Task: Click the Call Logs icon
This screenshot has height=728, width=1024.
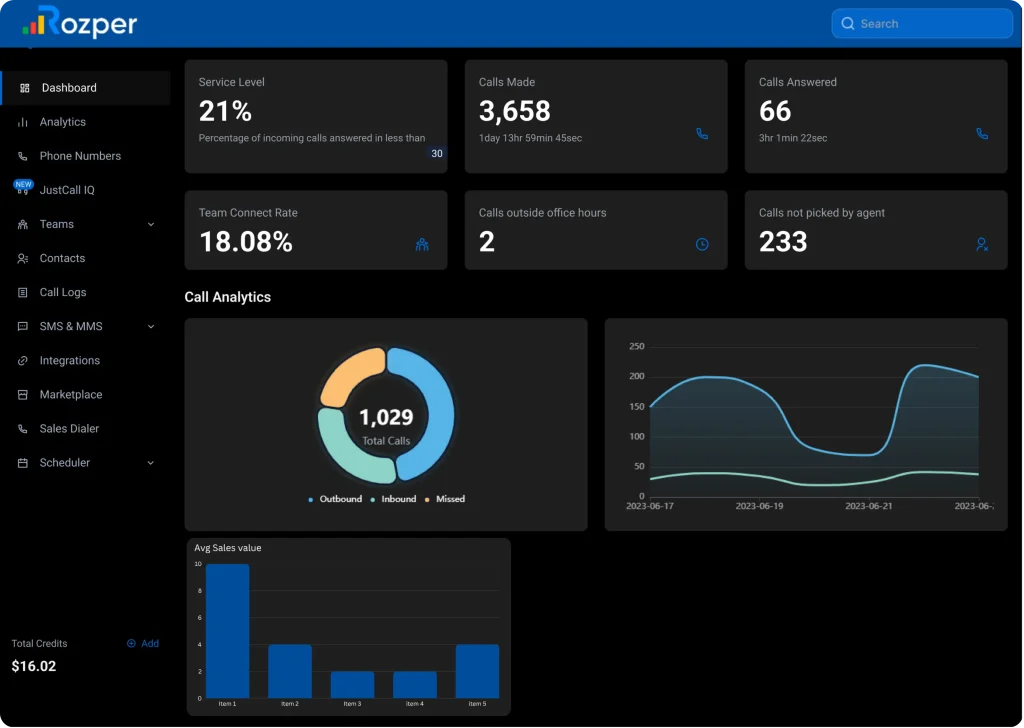Action: click(x=23, y=292)
